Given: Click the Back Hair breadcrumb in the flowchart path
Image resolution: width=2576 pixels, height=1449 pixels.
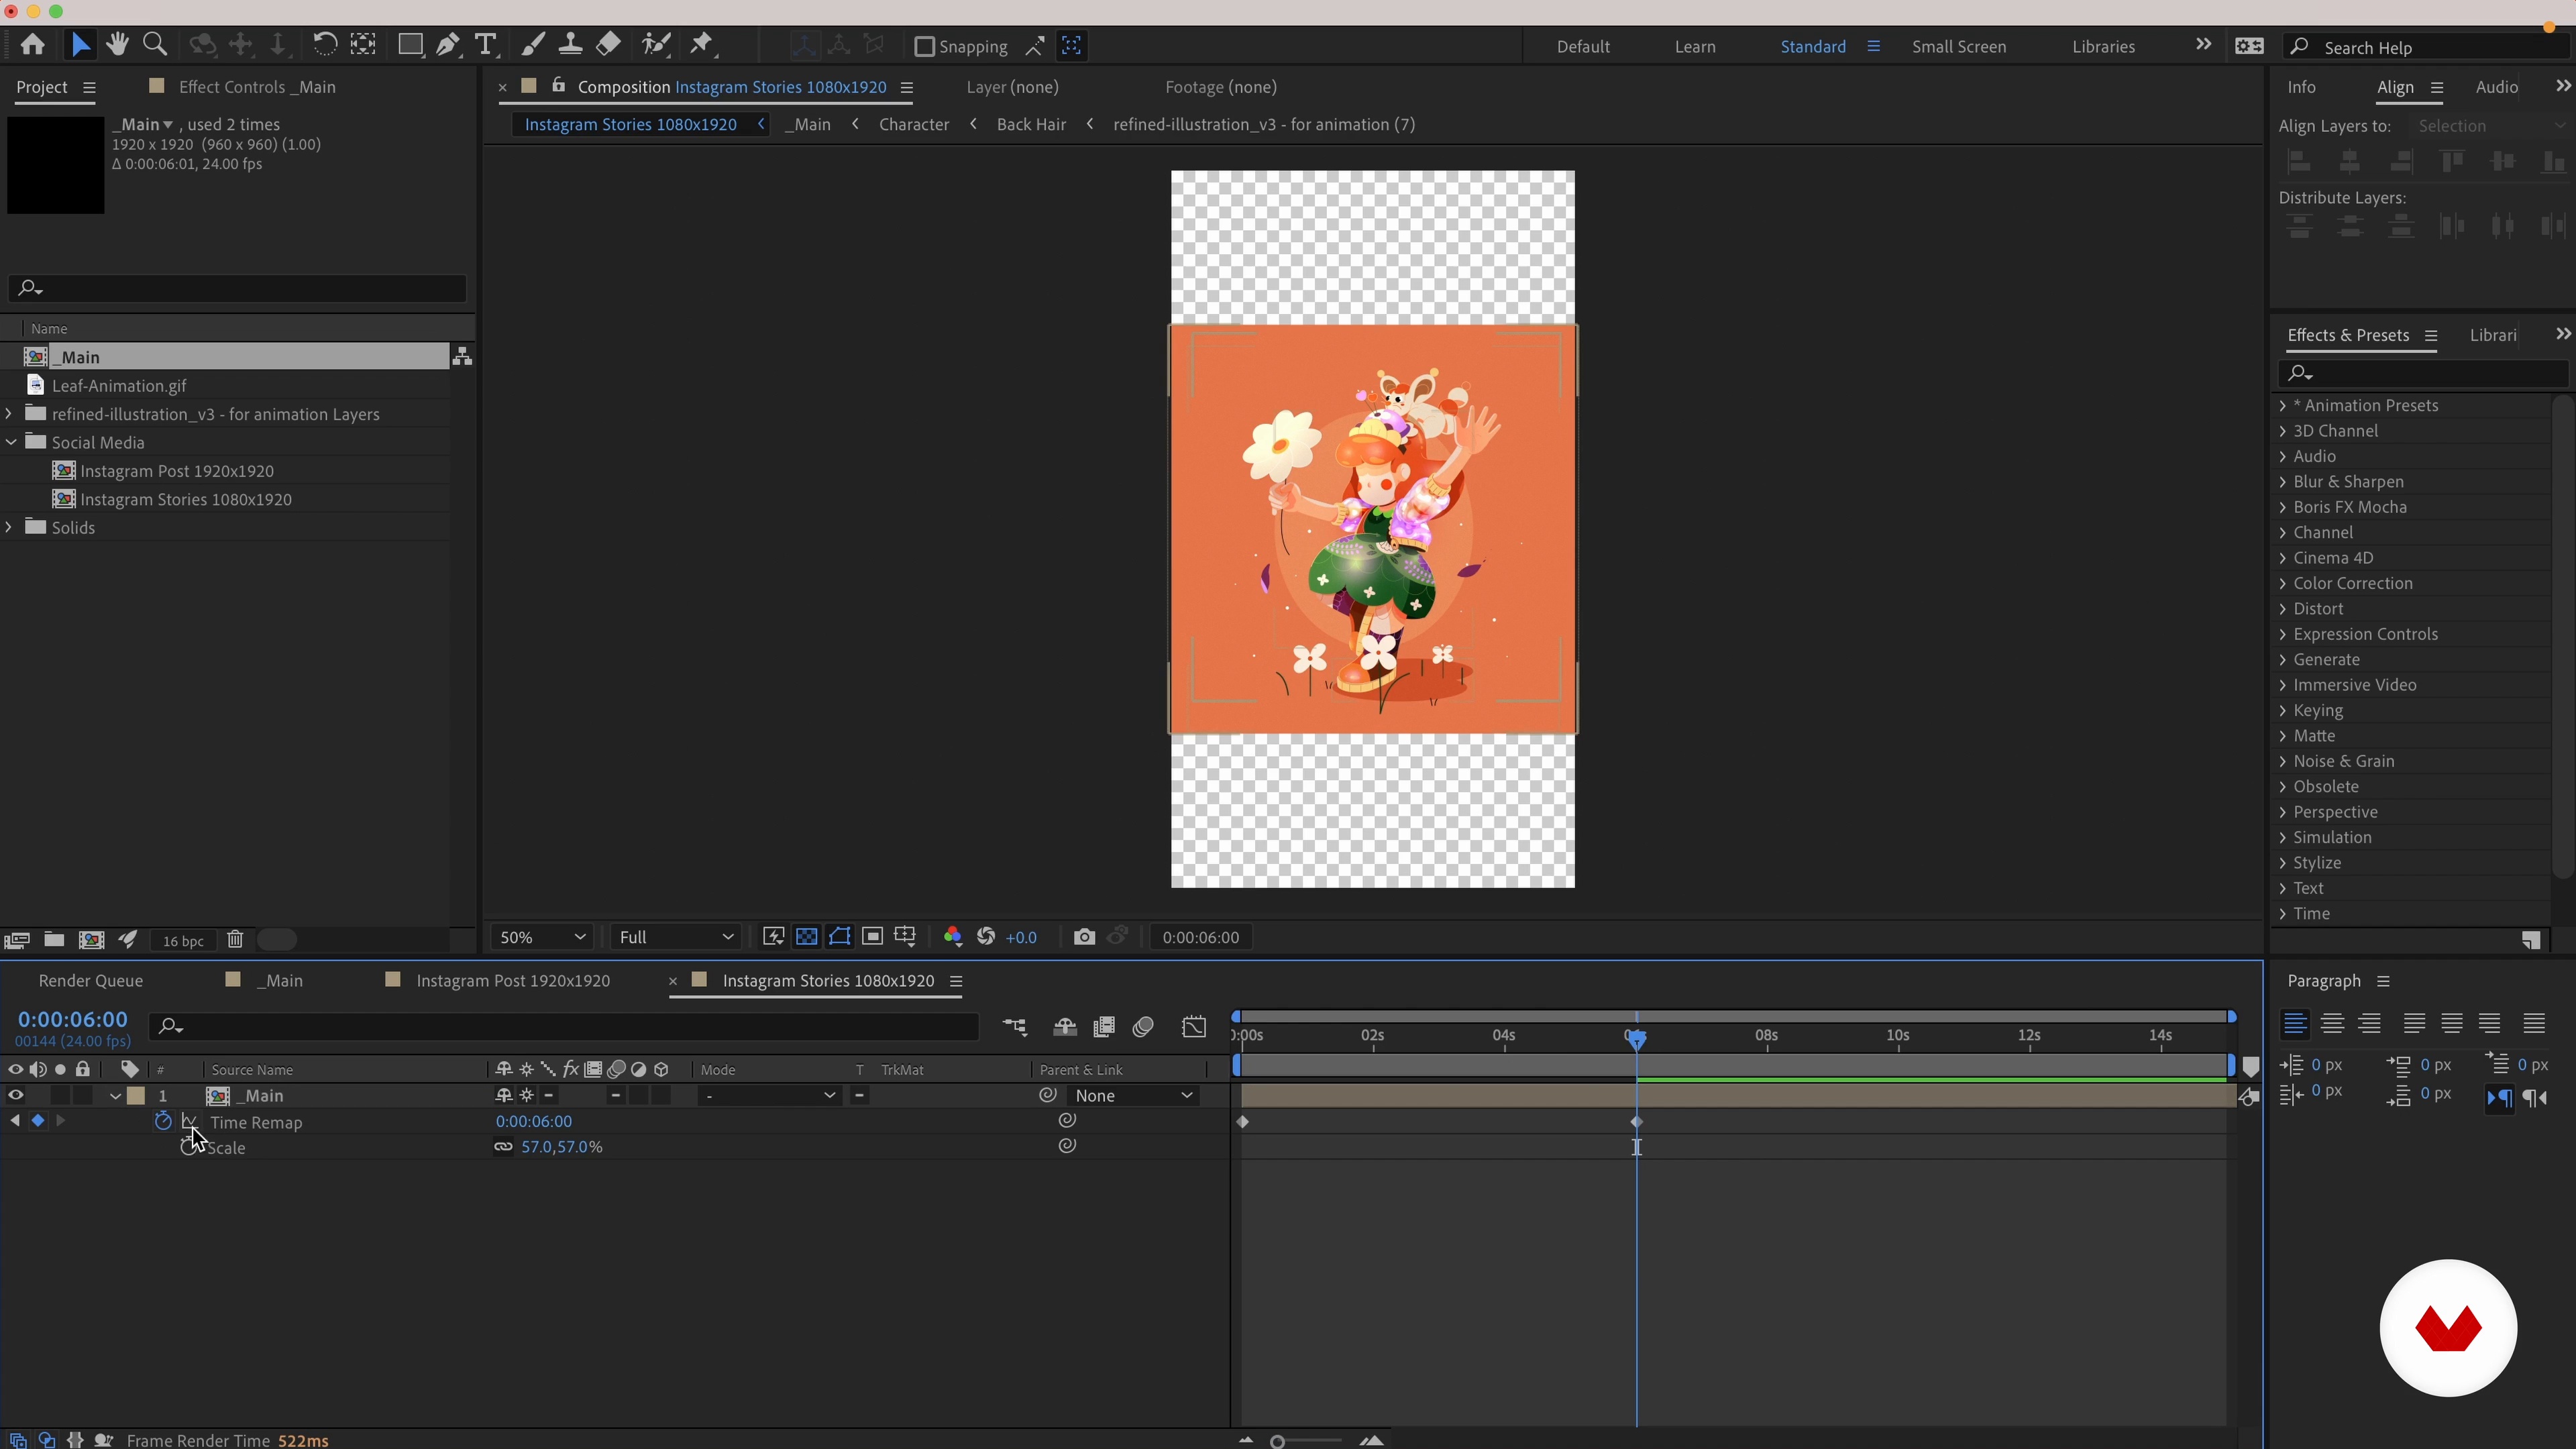Looking at the screenshot, I should pos(1031,124).
